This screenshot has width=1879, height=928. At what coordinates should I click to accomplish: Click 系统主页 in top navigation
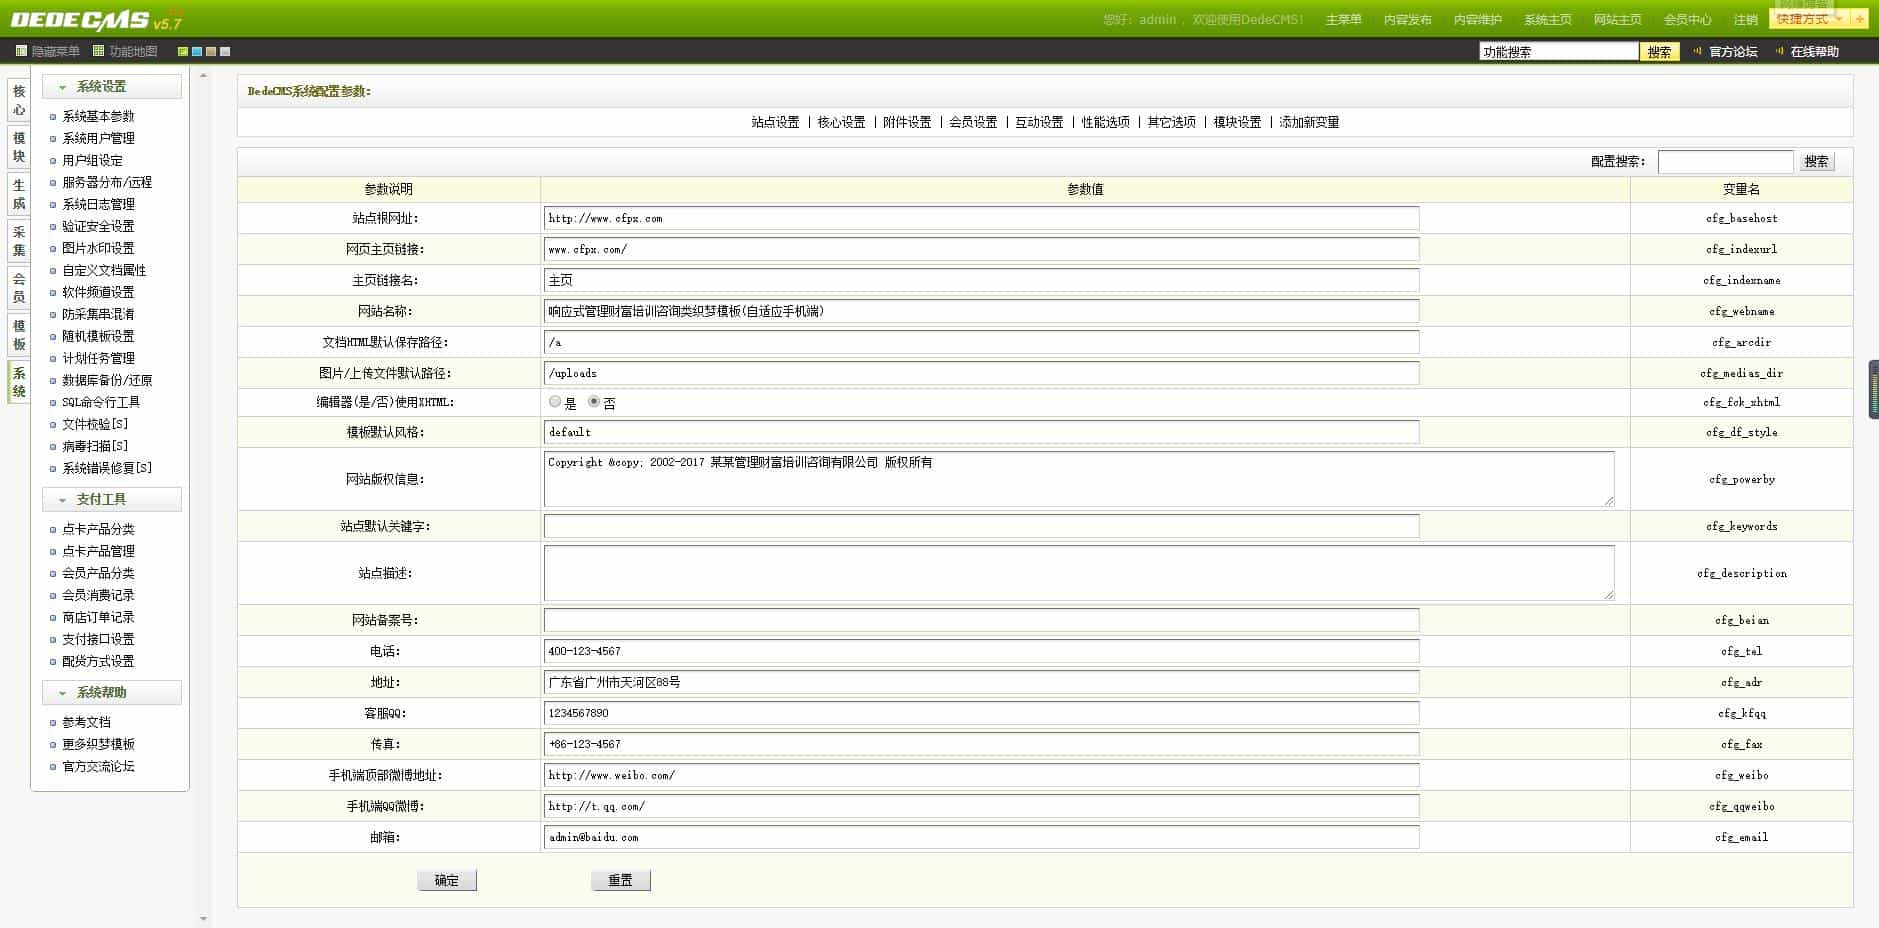[1547, 20]
